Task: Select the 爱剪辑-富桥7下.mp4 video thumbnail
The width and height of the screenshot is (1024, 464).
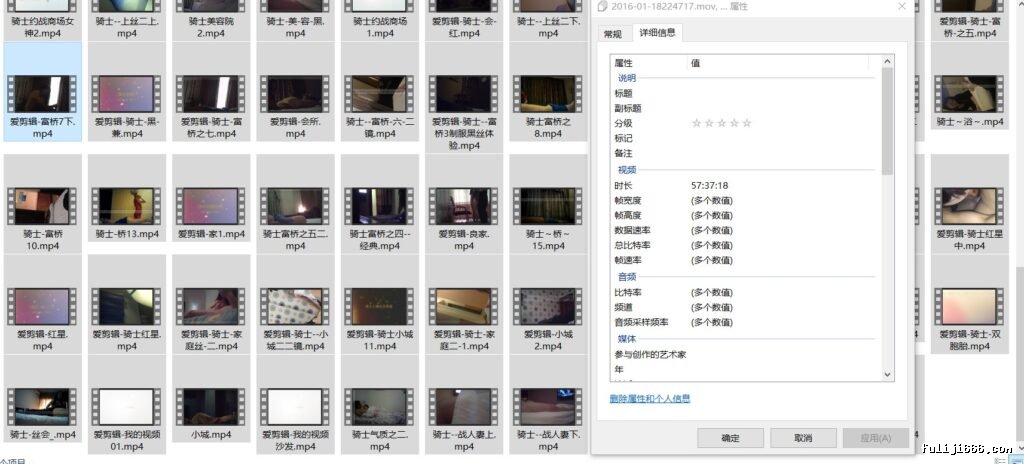Action: point(42,93)
